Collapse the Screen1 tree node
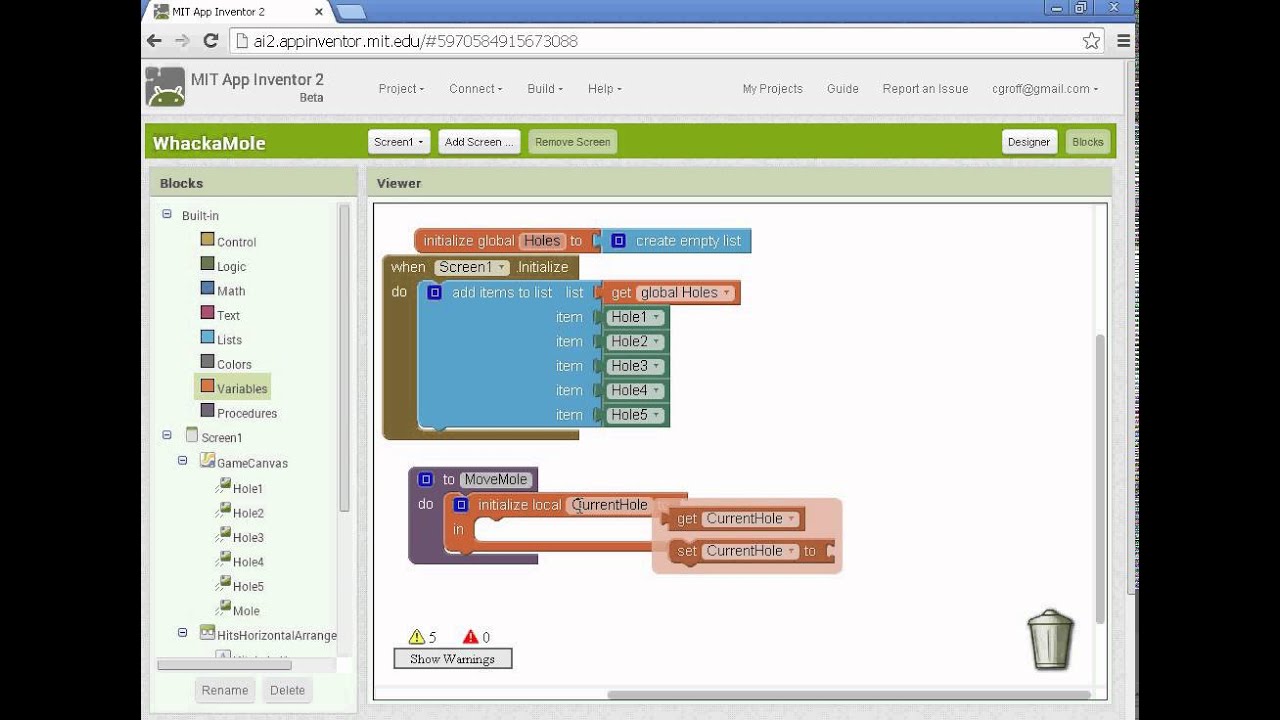 pyautogui.click(x=166, y=435)
